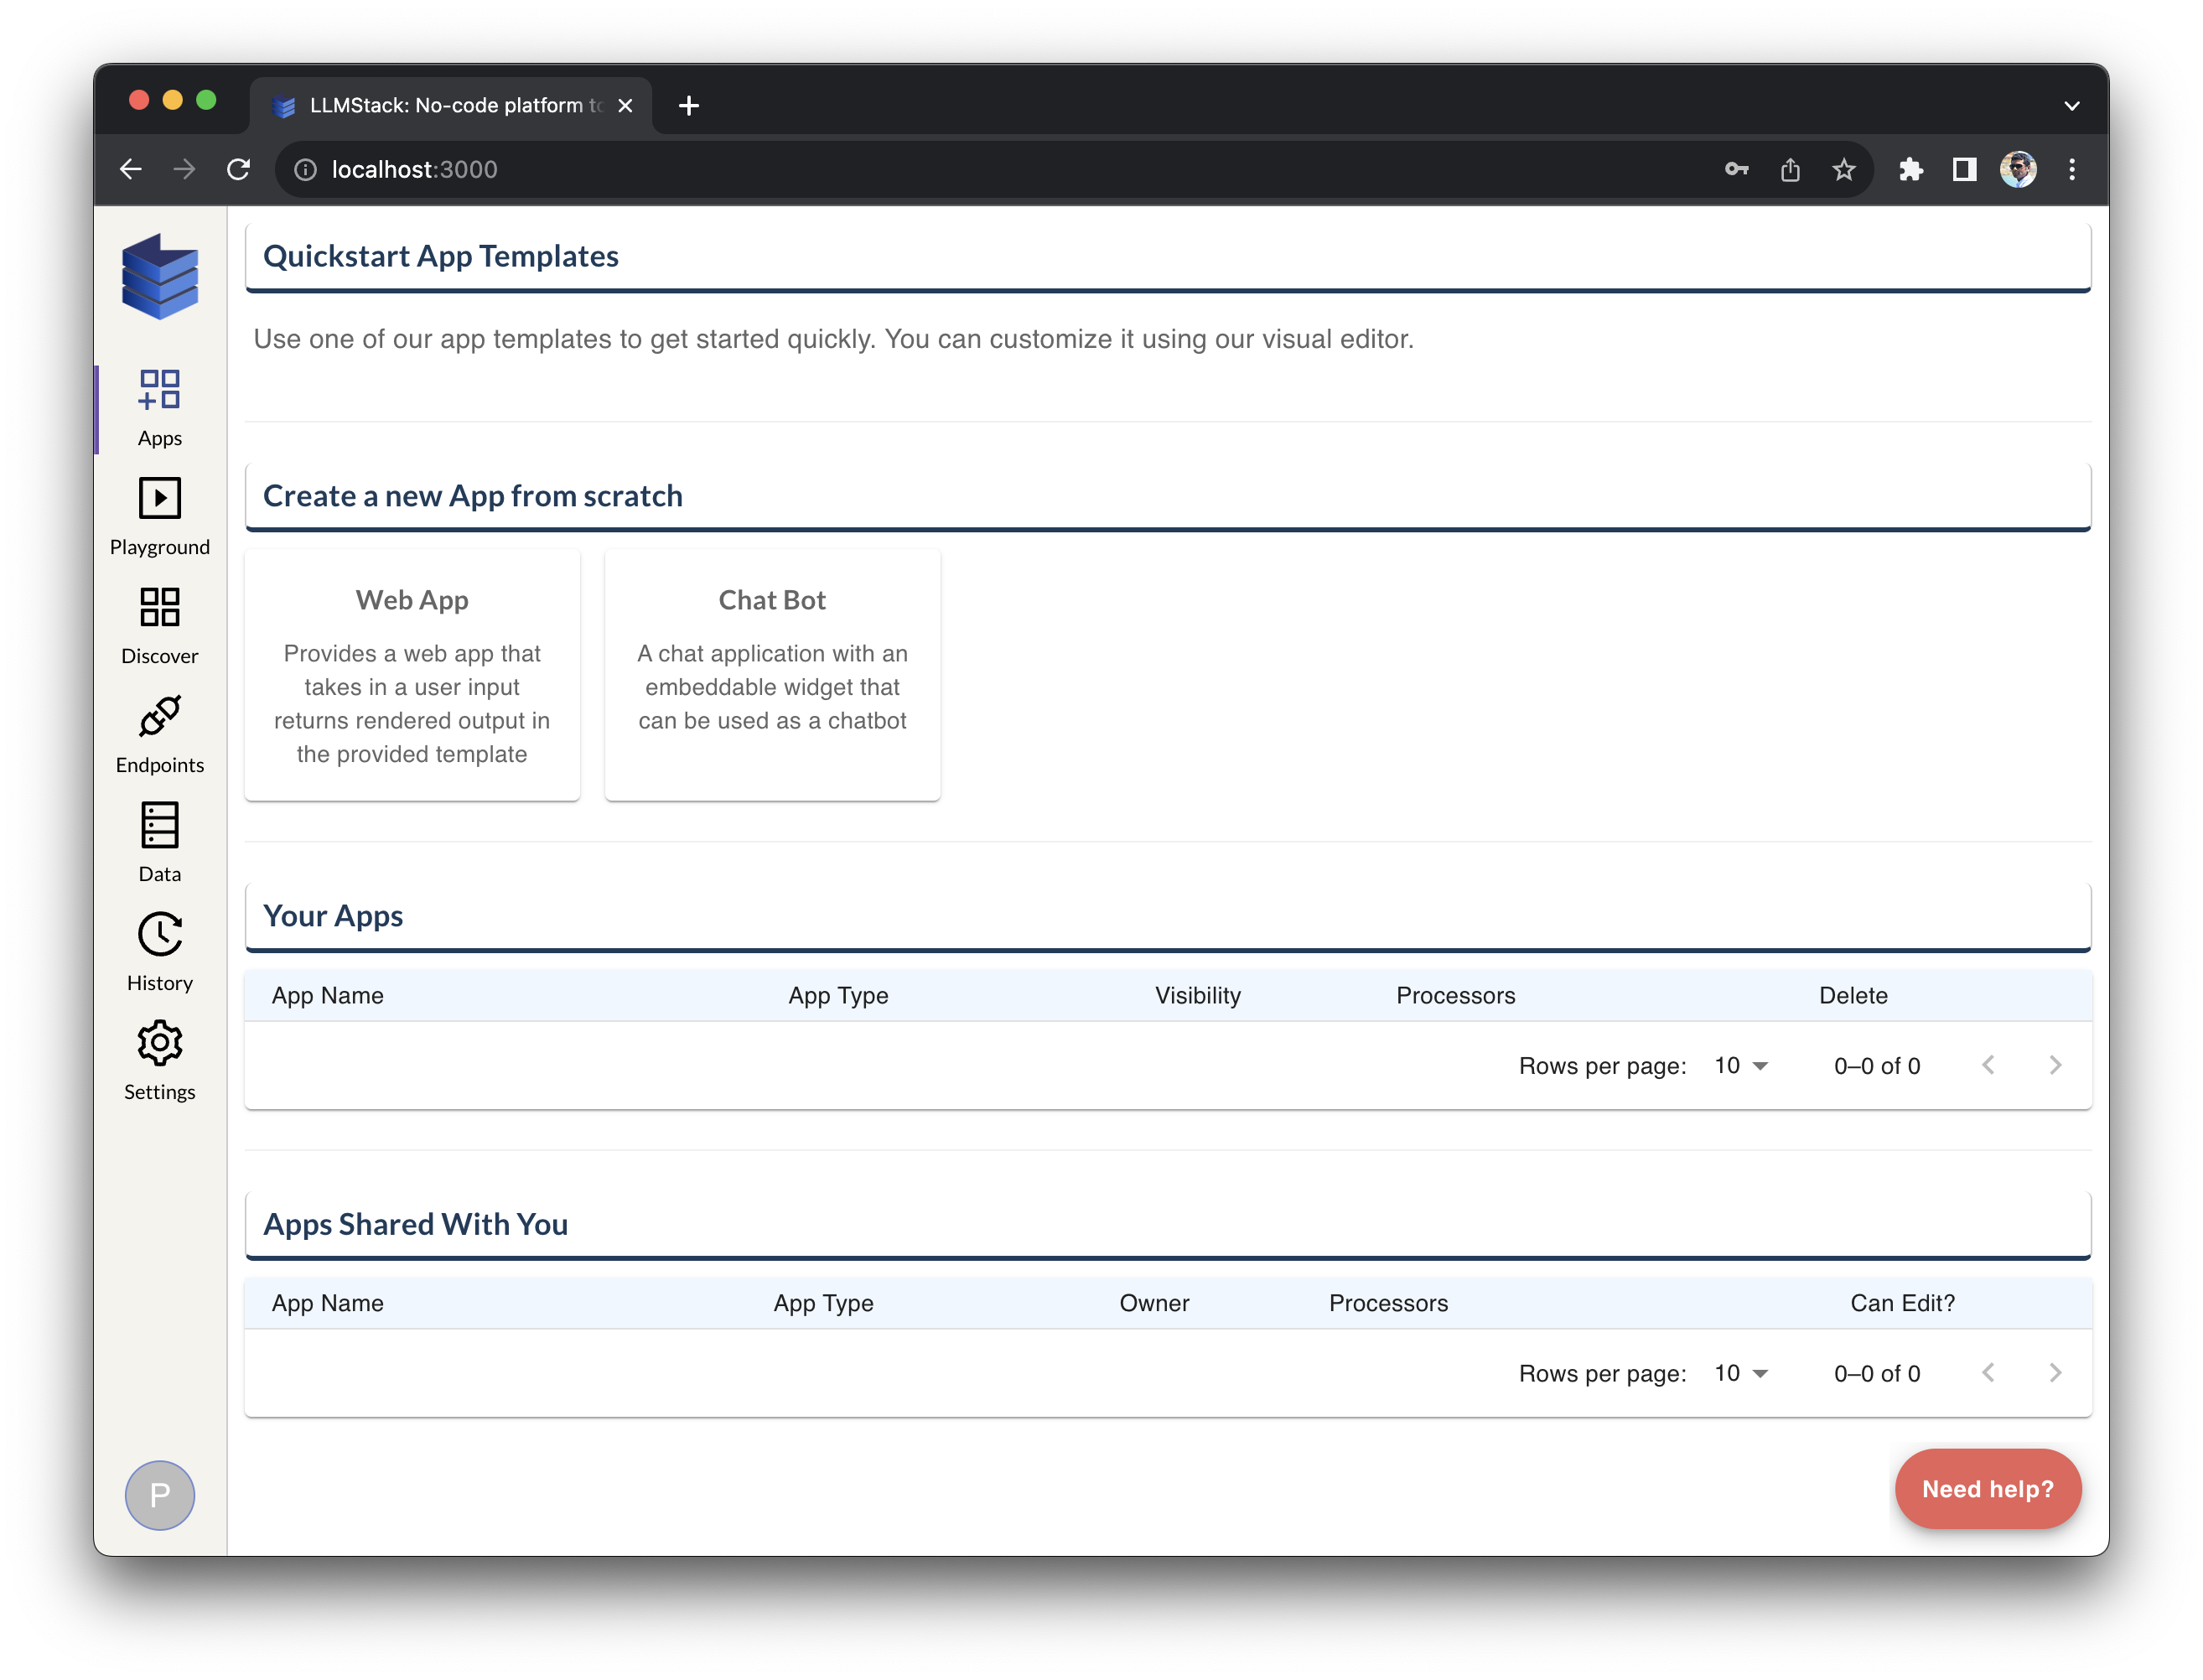
Task: Open the tab list chevron in the browser
Action: 2071,106
